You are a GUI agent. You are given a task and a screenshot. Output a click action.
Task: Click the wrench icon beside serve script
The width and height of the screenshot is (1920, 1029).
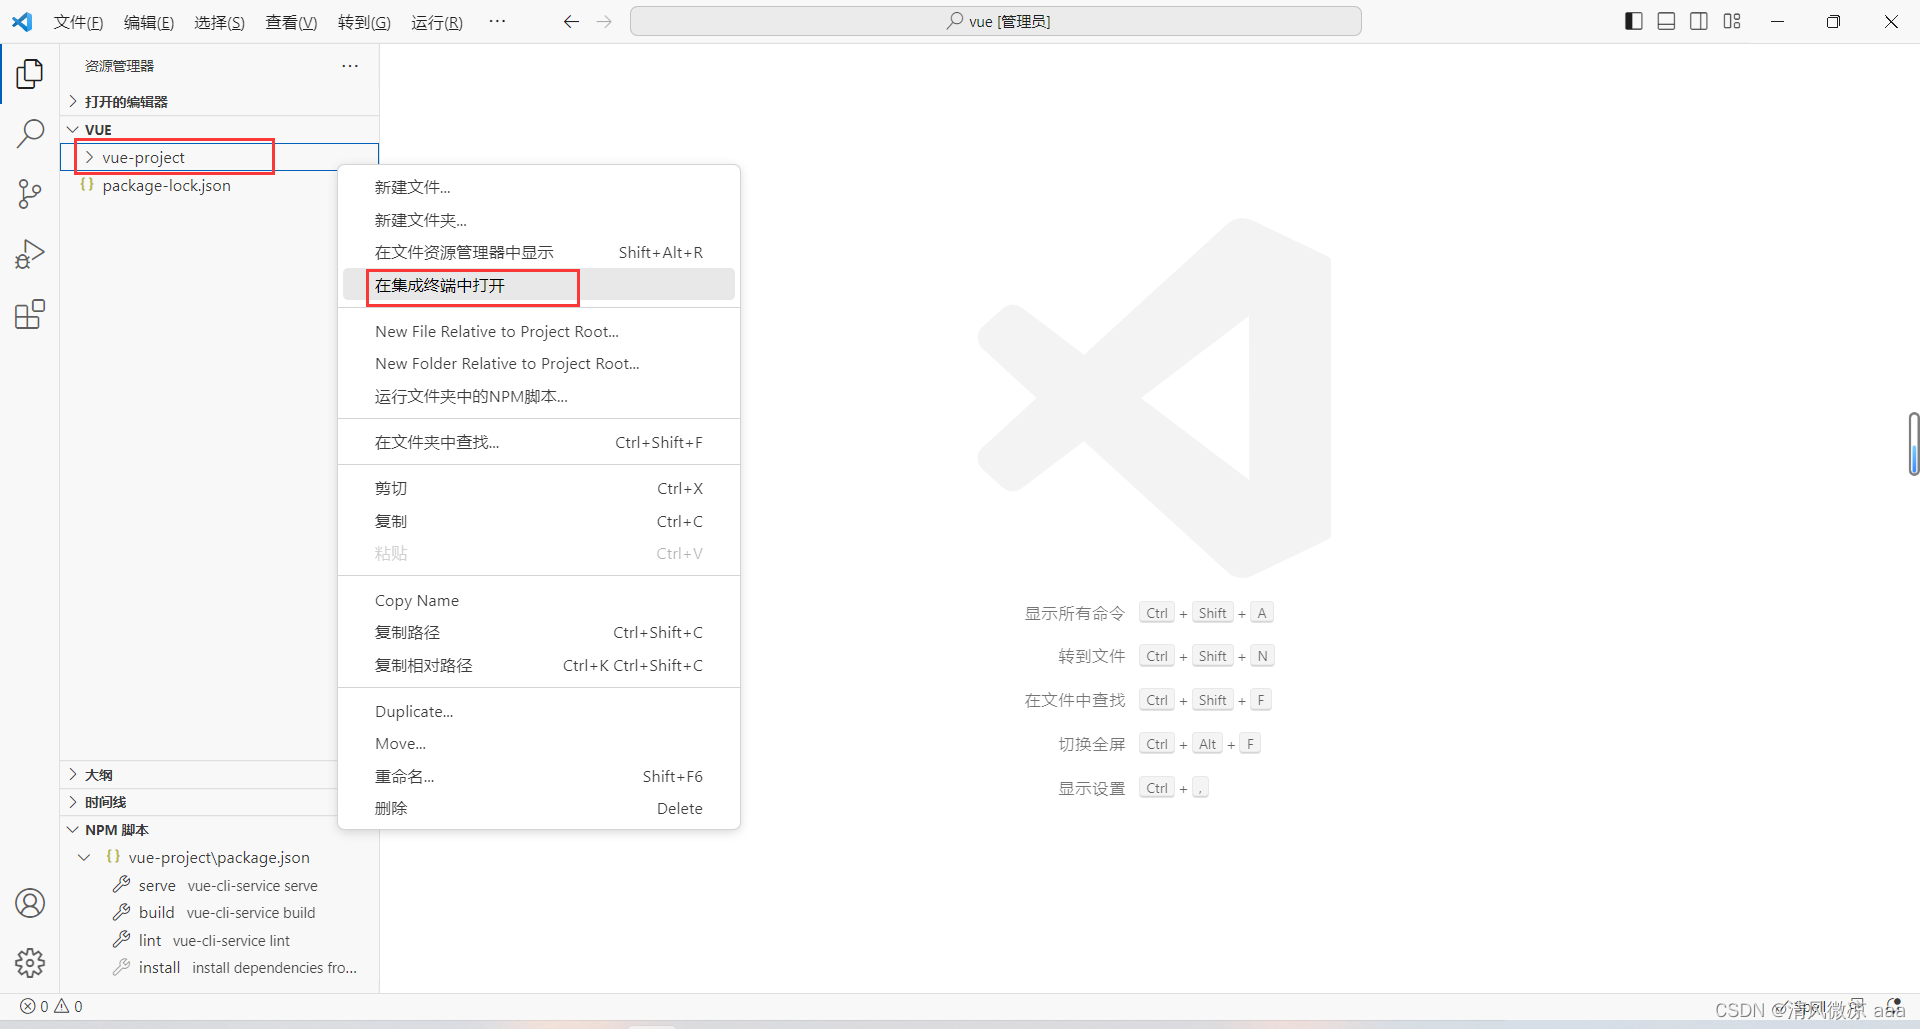point(122,884)
